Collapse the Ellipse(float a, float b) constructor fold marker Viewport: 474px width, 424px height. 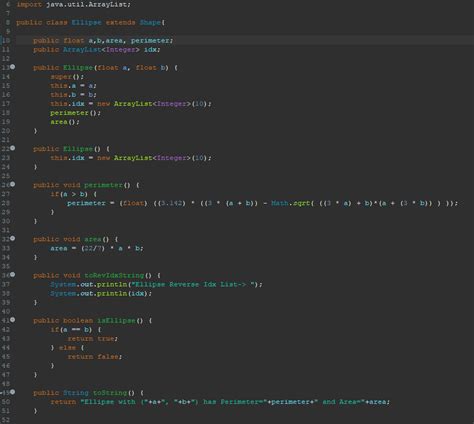tap(12, 67)
